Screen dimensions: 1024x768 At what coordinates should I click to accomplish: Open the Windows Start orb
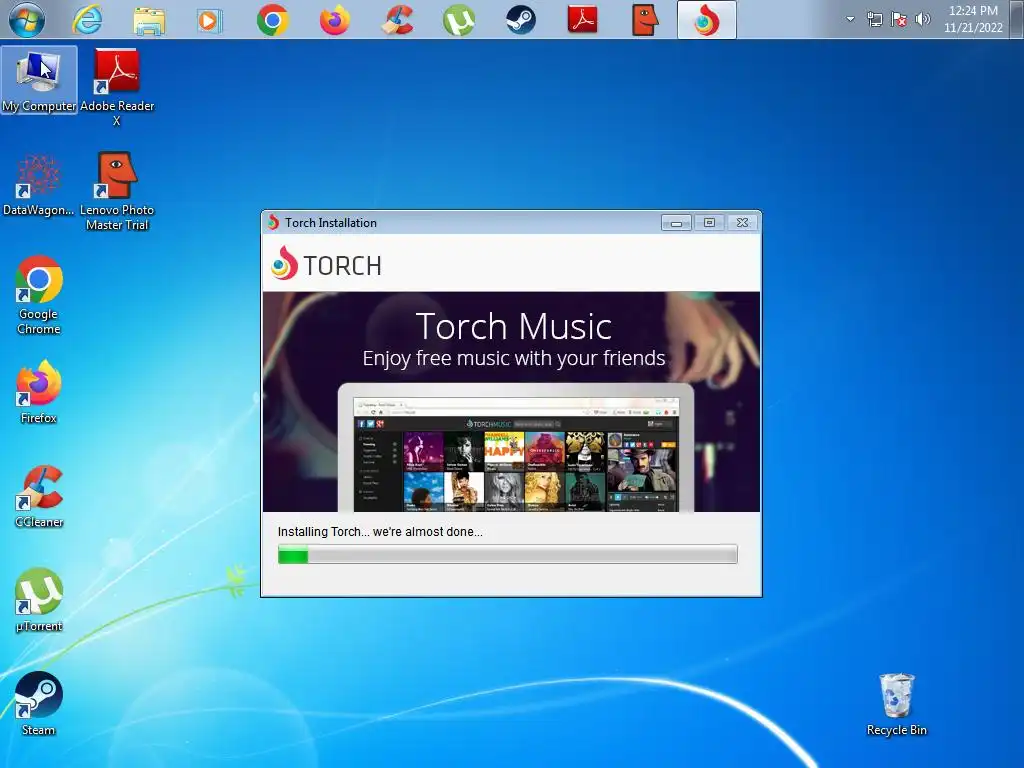click(27, 20)
